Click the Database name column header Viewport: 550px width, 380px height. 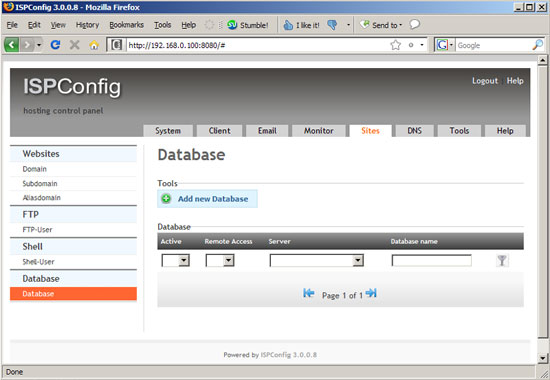(x=414, y=241)
